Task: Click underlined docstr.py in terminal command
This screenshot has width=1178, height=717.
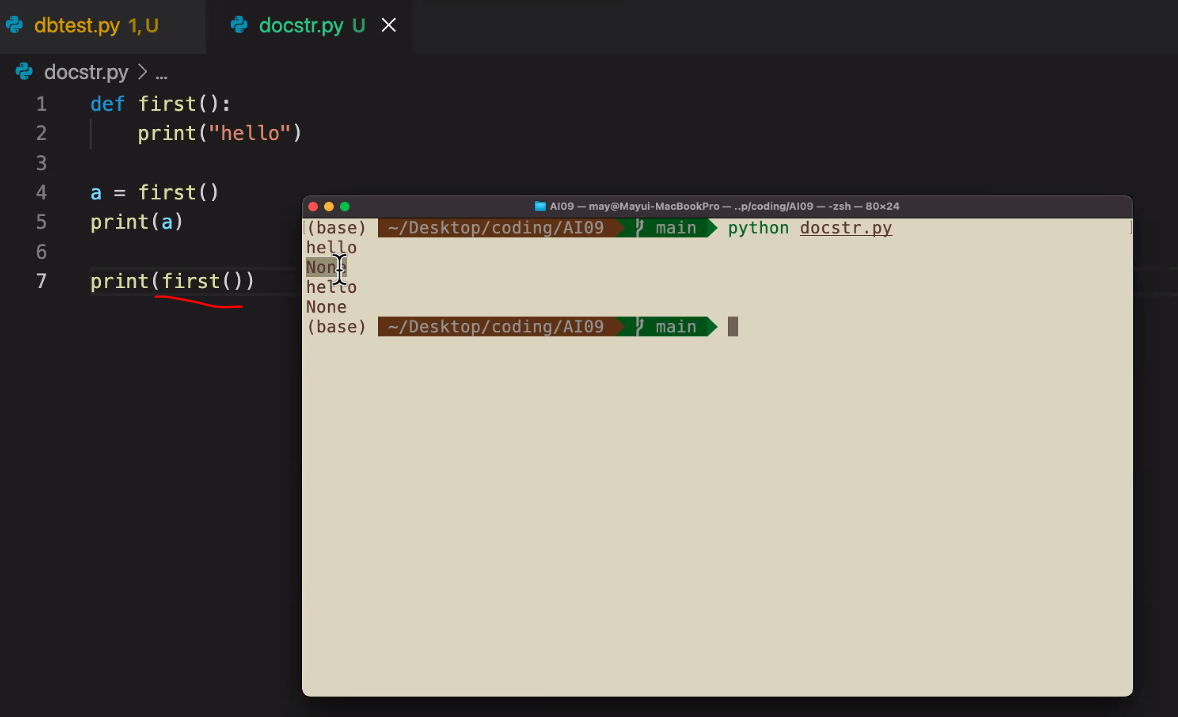Action: click(846, 228)
